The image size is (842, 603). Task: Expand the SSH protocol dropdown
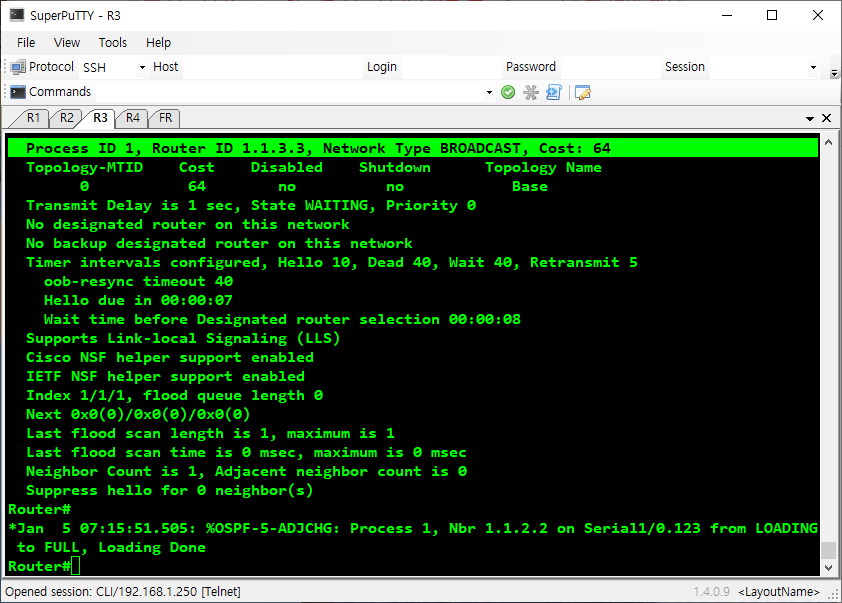pos(142,68)
